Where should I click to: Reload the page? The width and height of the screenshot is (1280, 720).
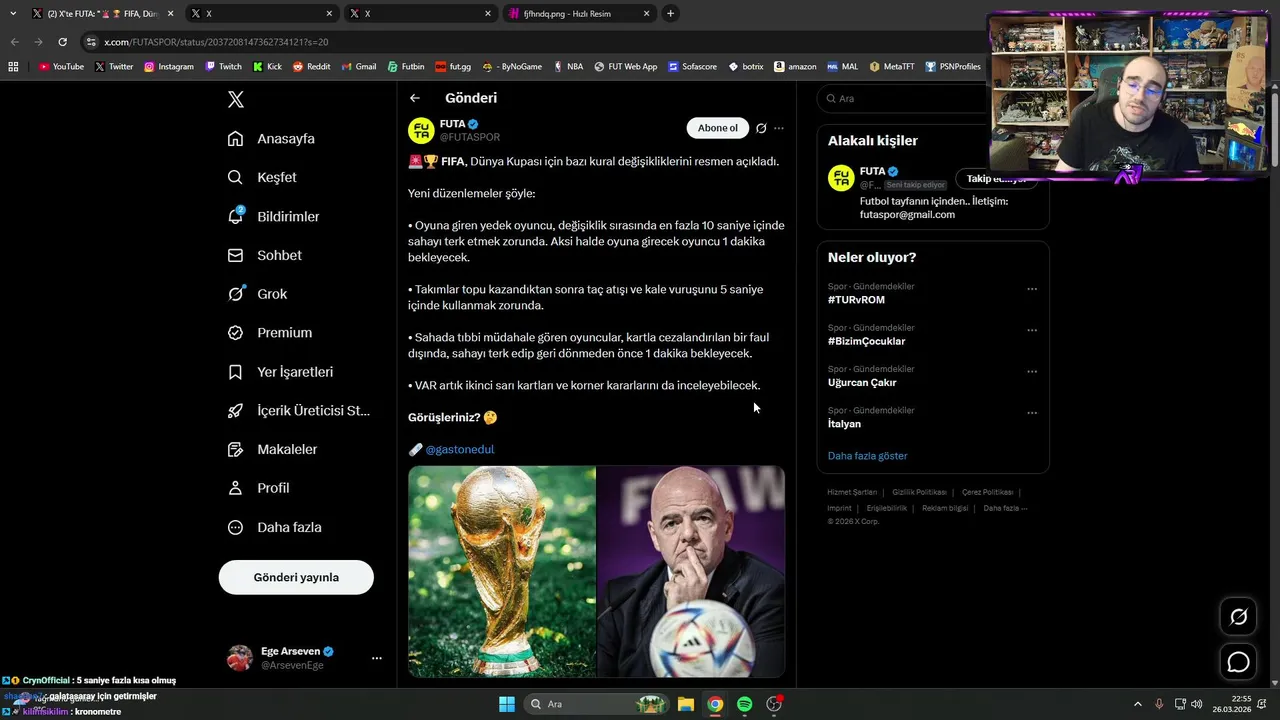point(62,42)
